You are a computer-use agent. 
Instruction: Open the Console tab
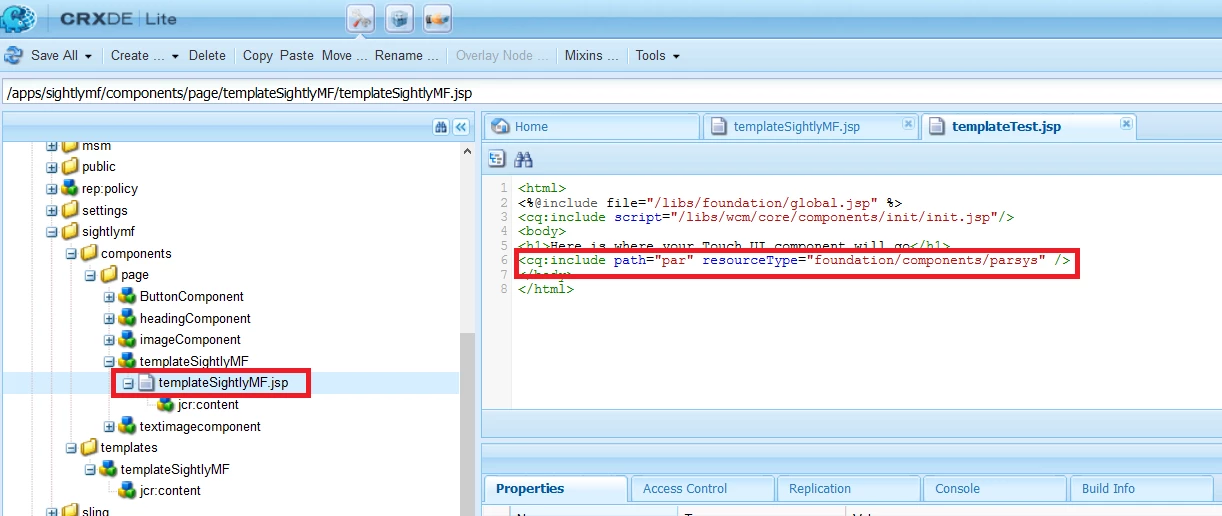tap(995, 489)
